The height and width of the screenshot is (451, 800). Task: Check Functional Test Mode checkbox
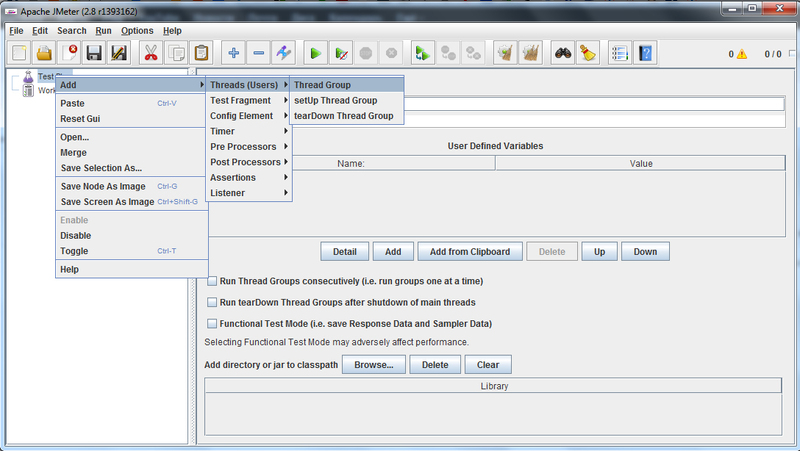tap(212, 324)
